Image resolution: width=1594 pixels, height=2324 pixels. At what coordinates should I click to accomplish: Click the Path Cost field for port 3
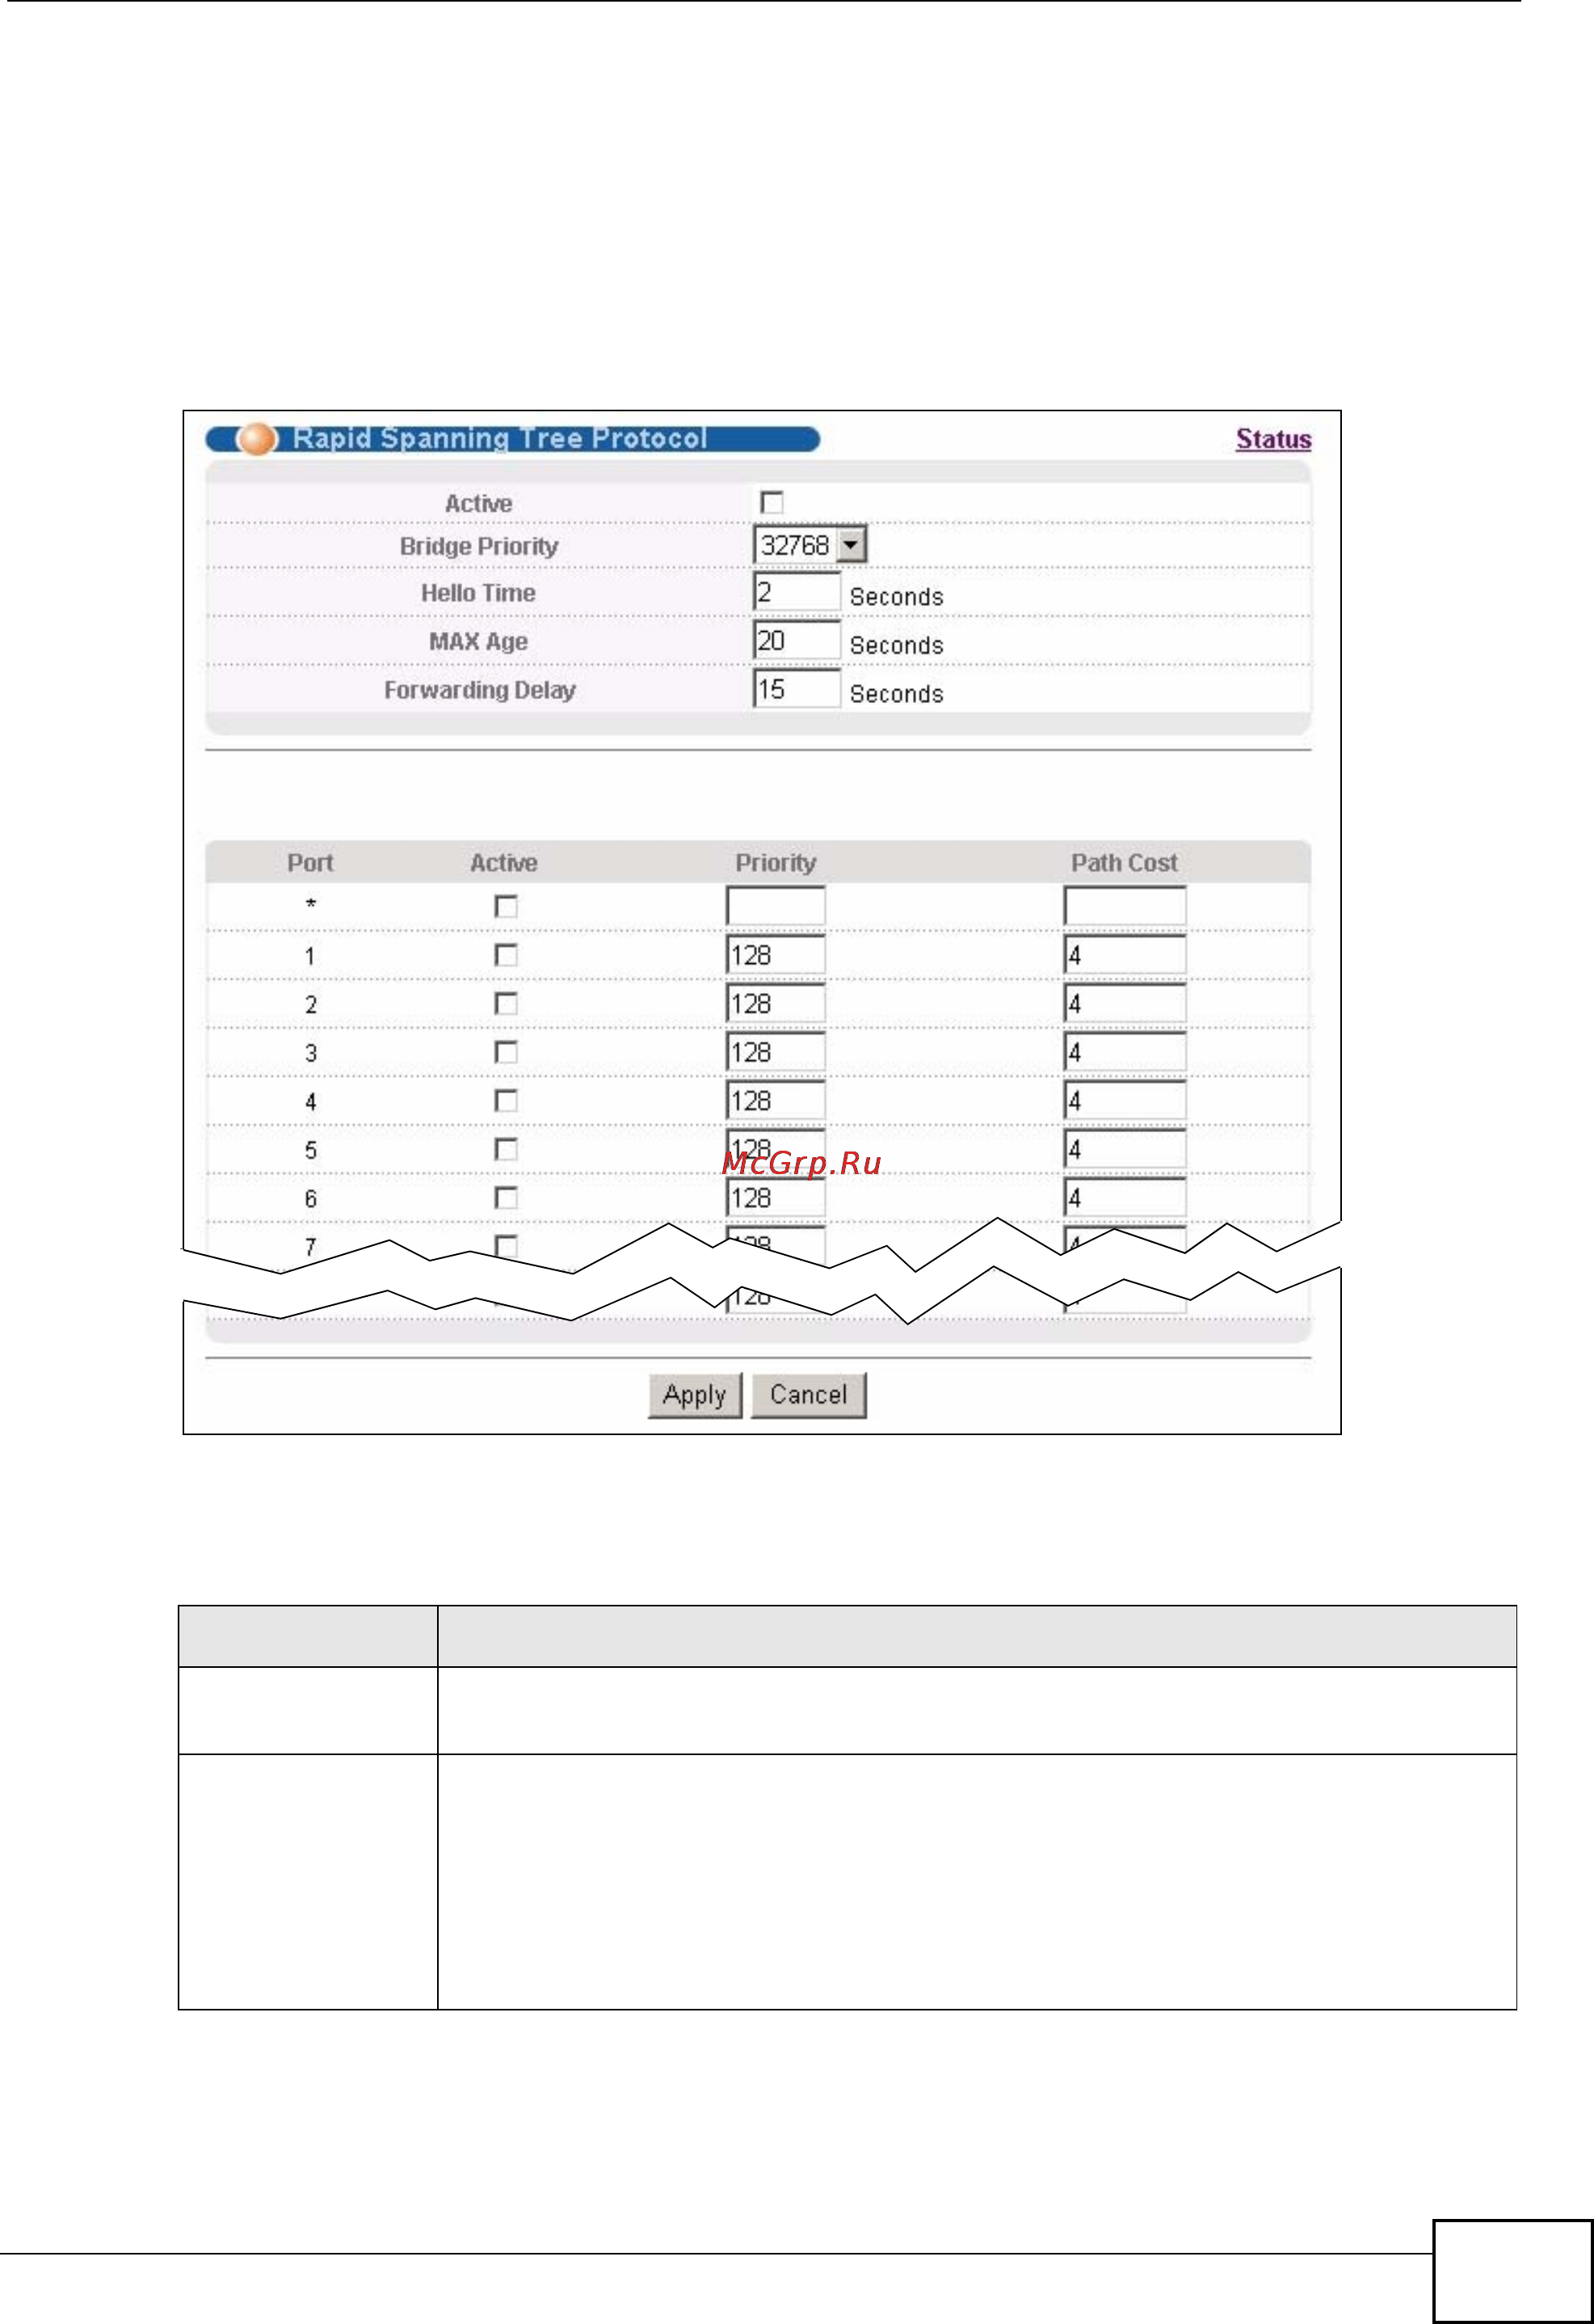(1124, 1052)
